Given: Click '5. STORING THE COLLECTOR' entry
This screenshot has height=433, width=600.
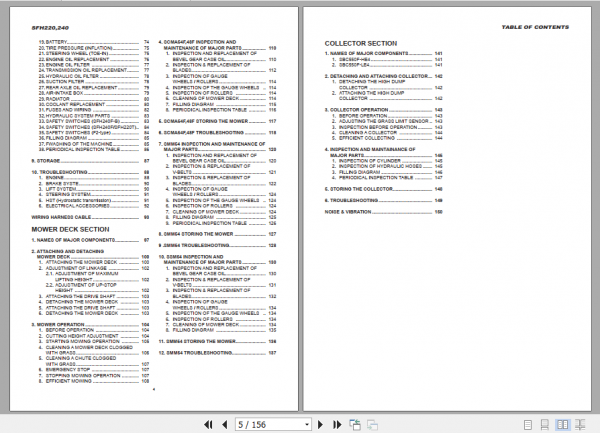Looking at the screenshot, I should pyautogui.click(x=383, y=189).
